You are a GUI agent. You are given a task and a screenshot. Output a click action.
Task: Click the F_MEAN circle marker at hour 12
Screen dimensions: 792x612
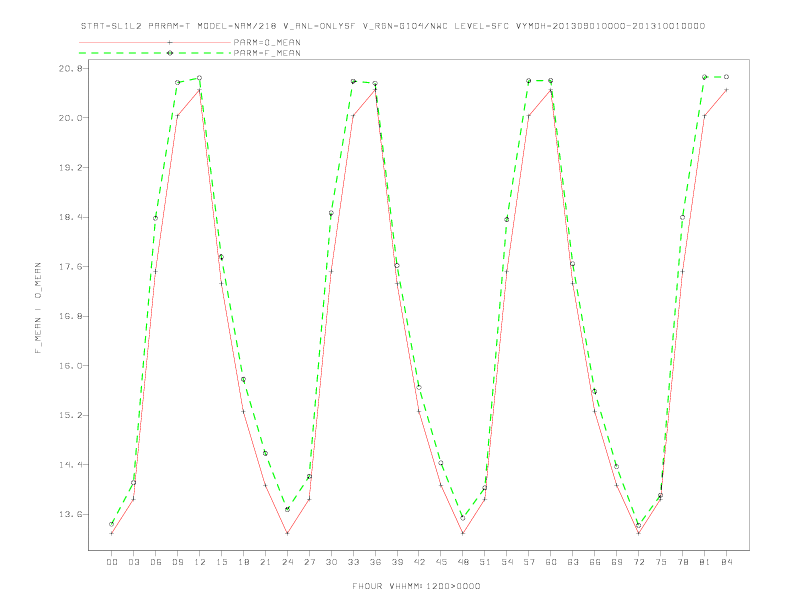click(200, 78)
